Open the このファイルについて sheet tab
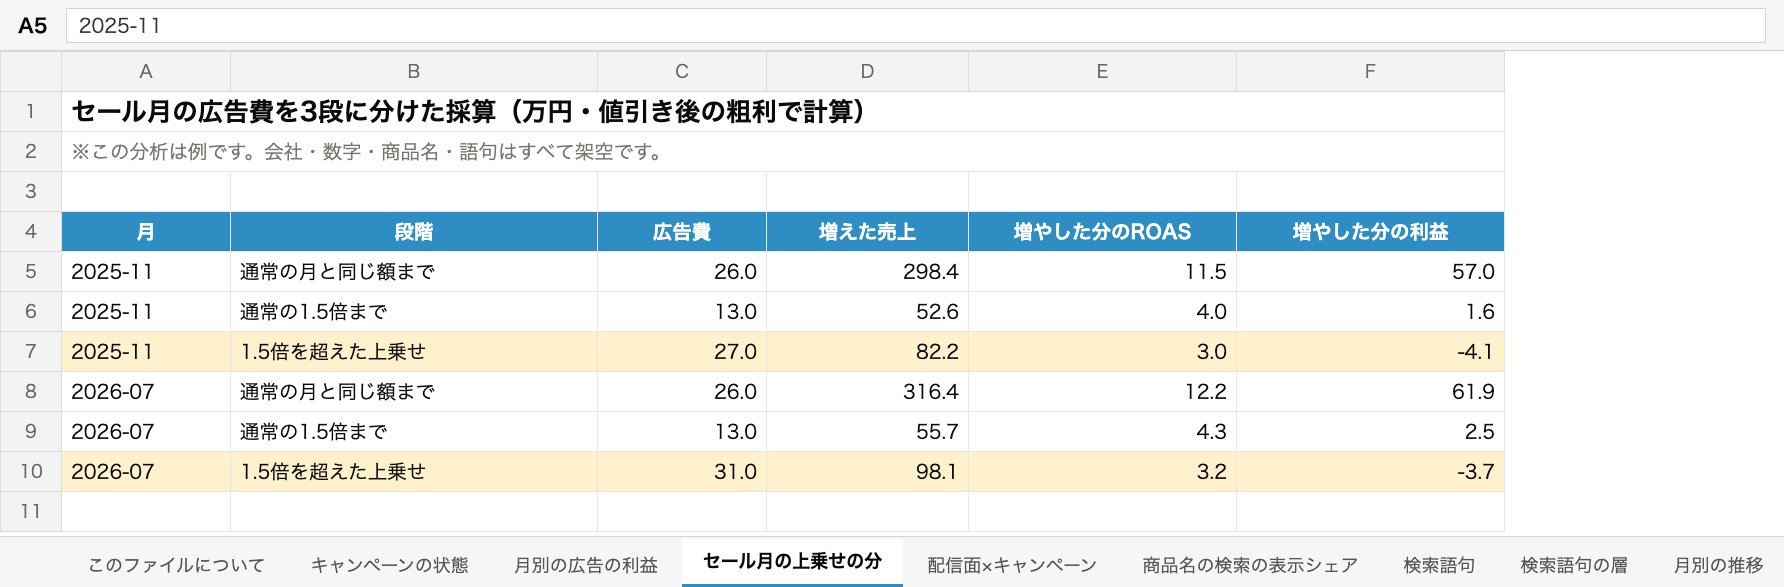Viewport: 1784px width, 587px height. tap(176, 565)
